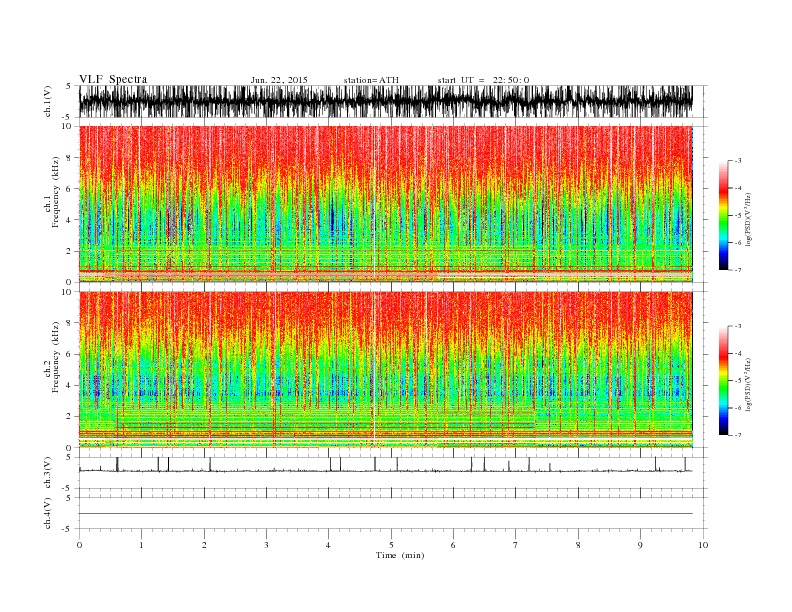792x612 pixels.
Task: Click the "VLF Spectra" plot title
Action: (x=113, y=79)
